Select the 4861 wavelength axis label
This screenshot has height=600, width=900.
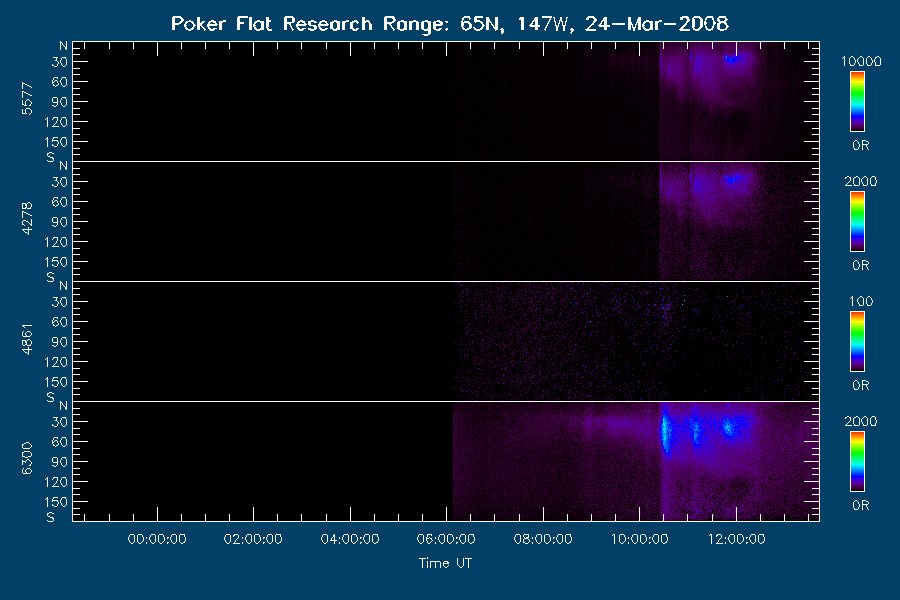[27, 339]
